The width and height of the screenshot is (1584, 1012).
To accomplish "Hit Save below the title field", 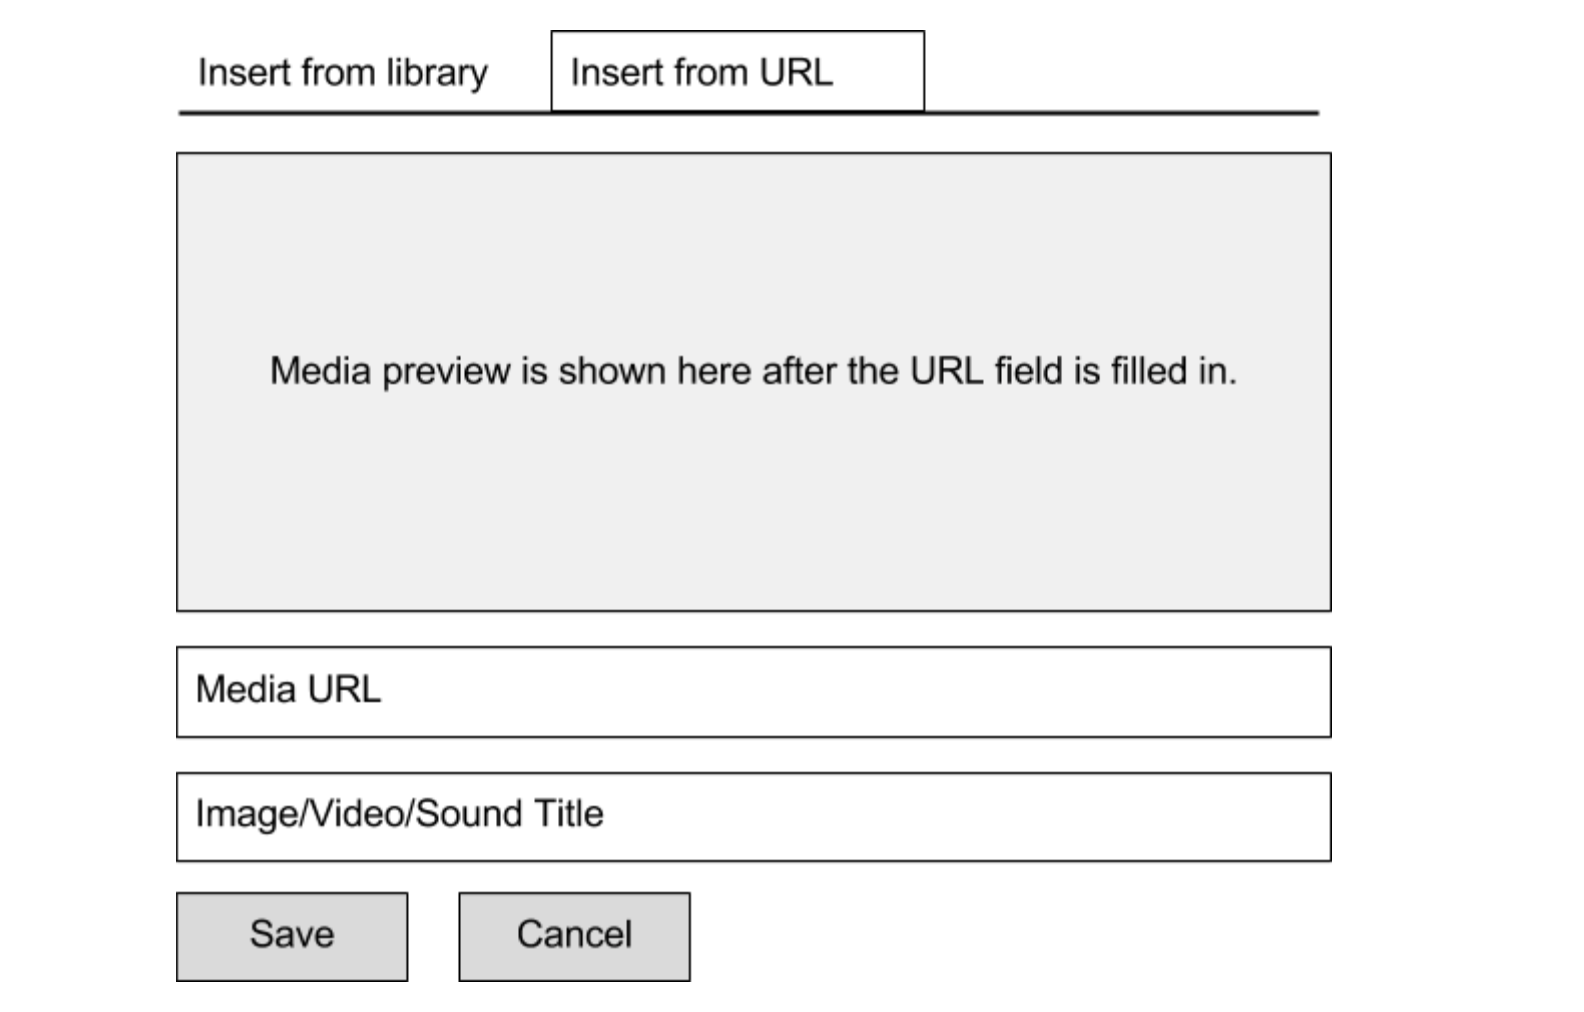I will pos(292,936).
